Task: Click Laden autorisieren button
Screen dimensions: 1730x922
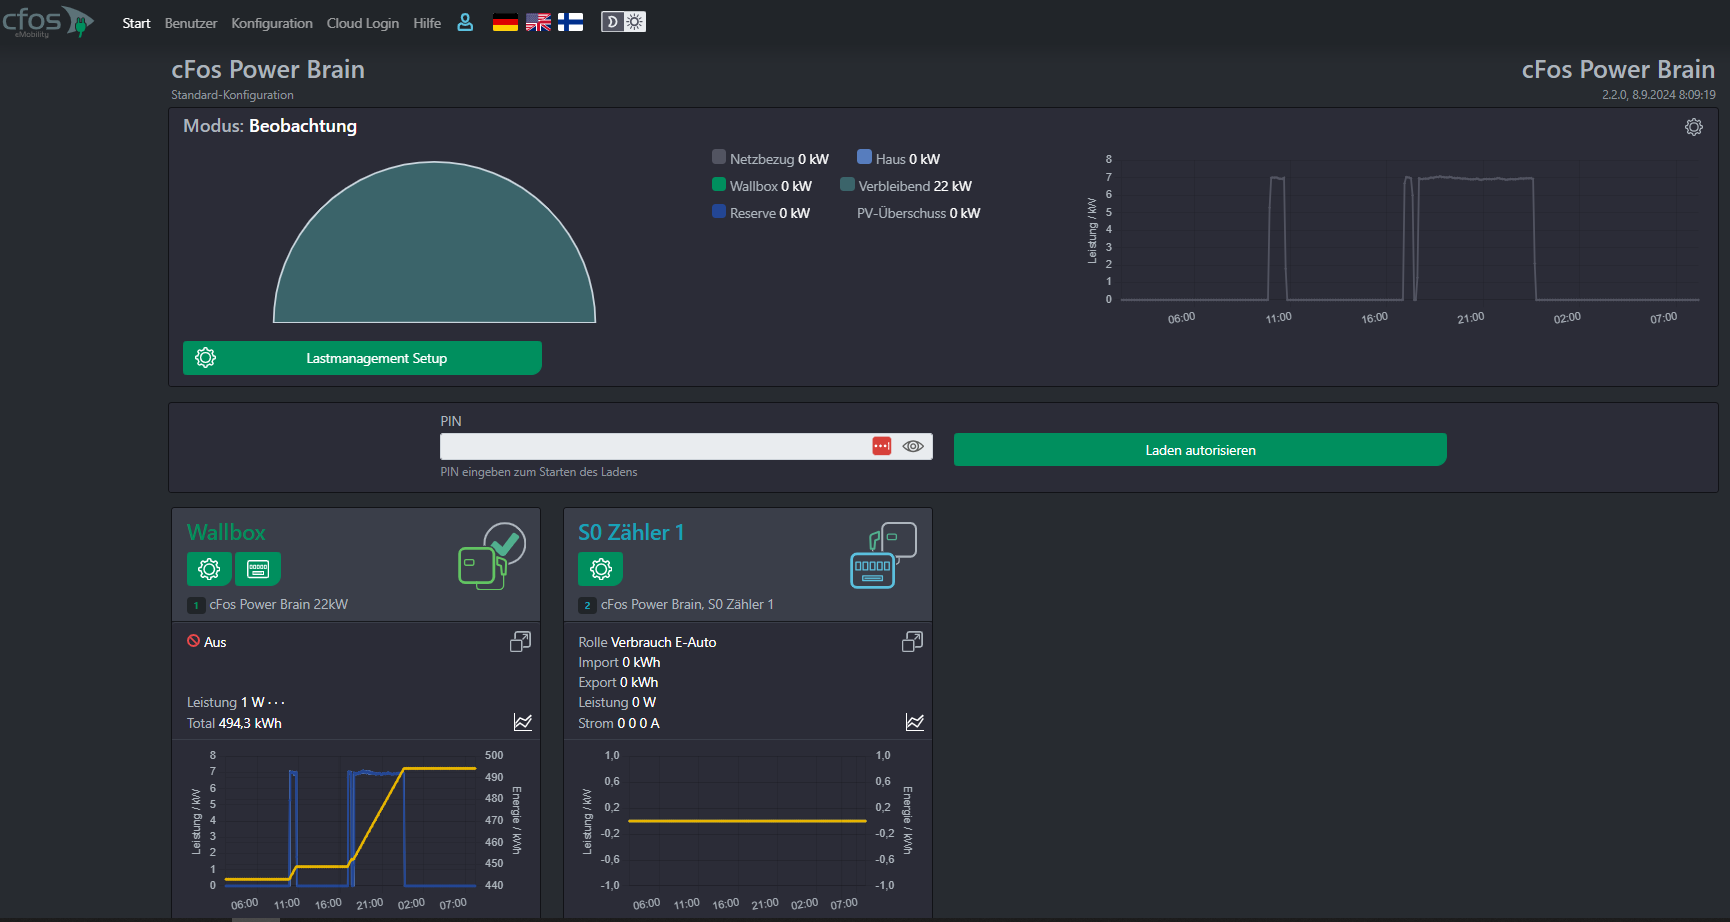Action: coord(1200,450)
